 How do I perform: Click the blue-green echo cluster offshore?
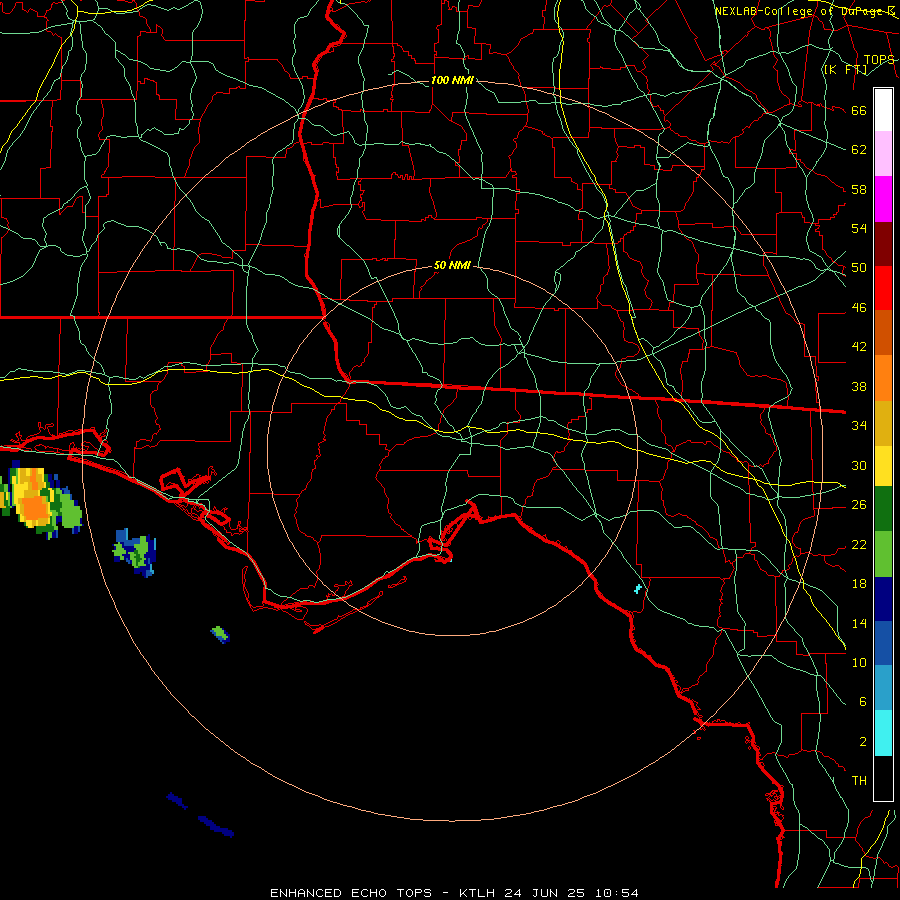134,552
